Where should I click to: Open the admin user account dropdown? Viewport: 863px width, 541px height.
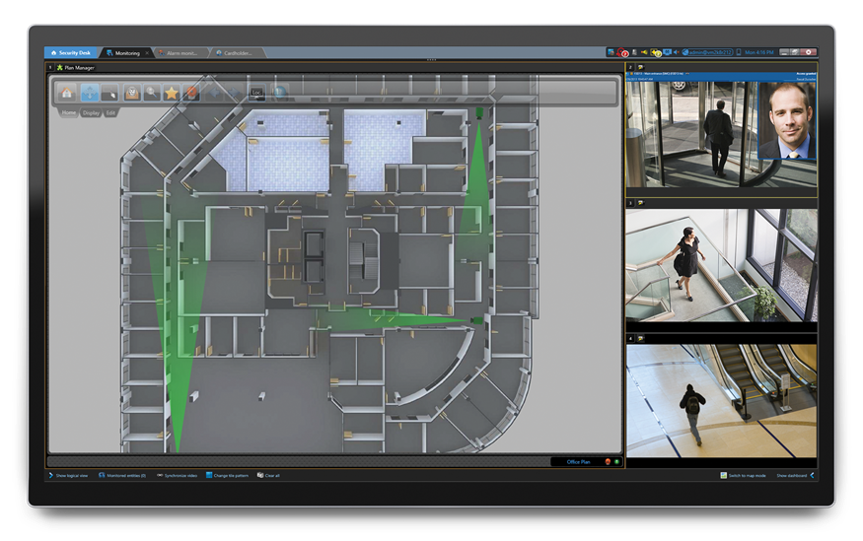708,52
